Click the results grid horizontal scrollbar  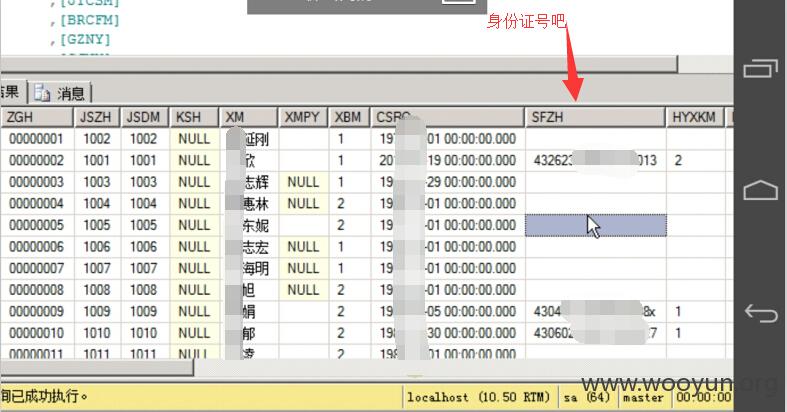[97, 368]
